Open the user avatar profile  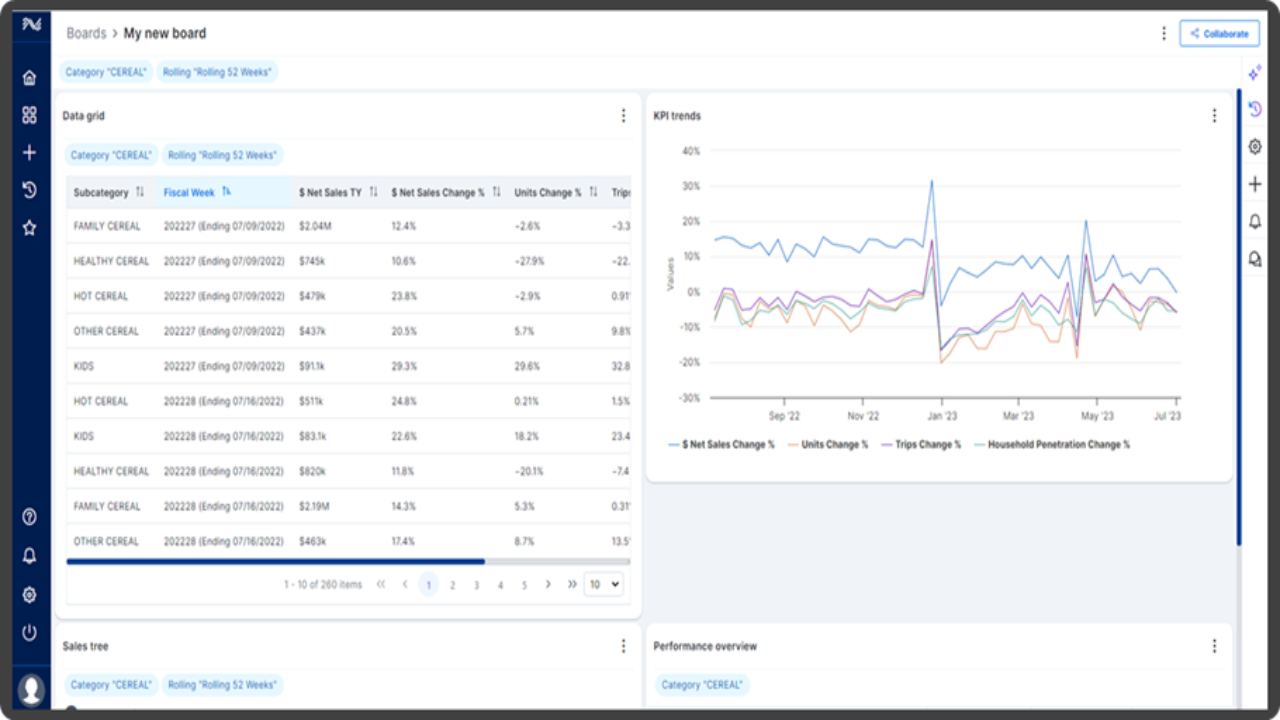click(31, 689)
